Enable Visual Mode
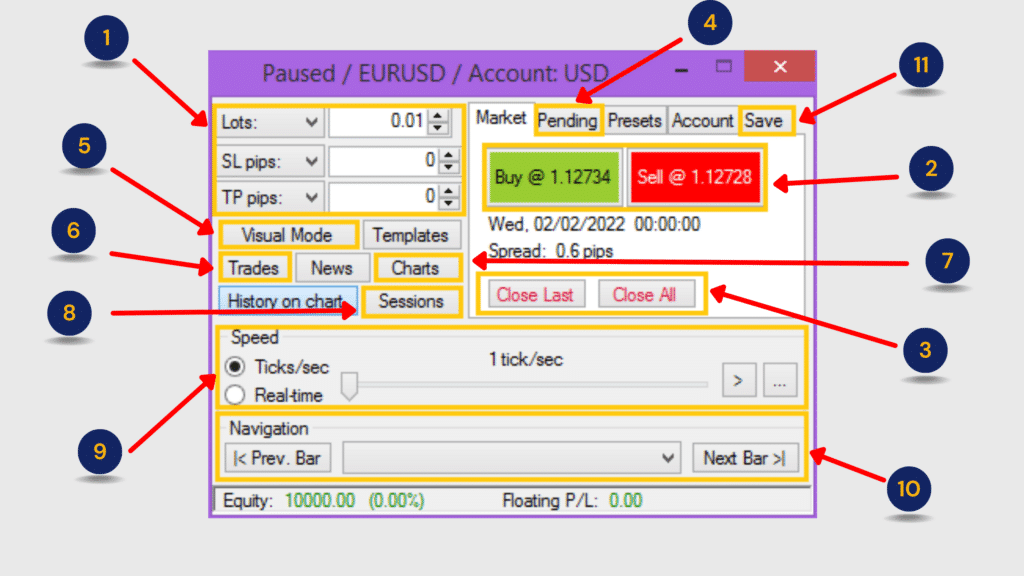The height and width of the screenshot is (576, 1024). point(287,235)
